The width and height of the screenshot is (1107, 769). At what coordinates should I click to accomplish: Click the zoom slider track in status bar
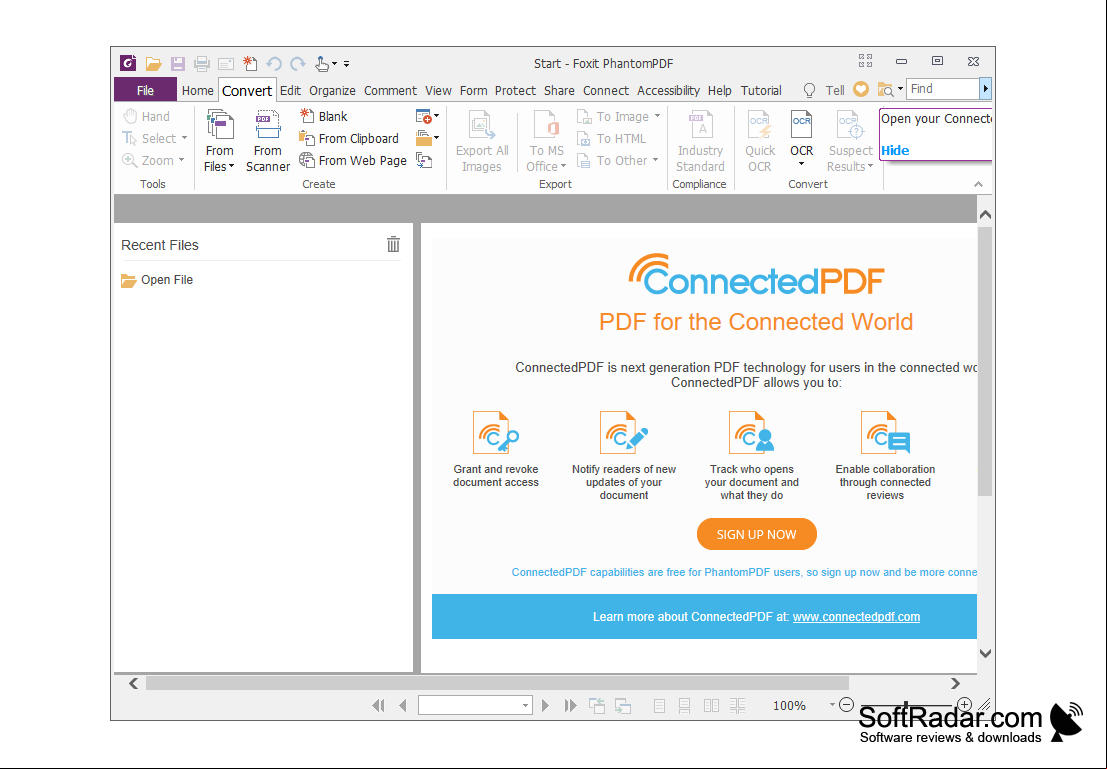[x=905, y=704]
